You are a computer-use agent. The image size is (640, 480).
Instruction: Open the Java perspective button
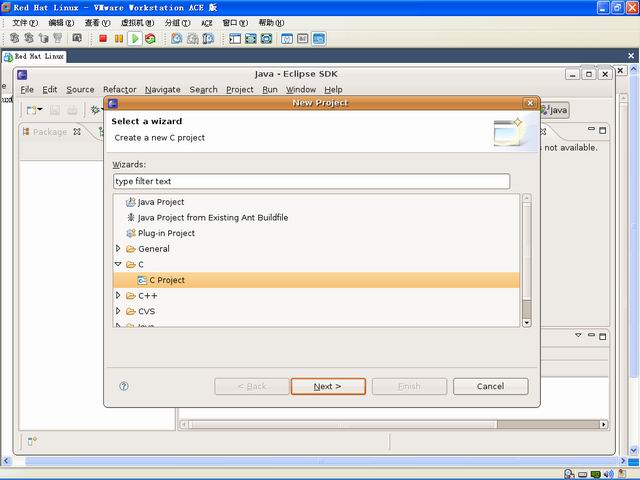[x=555, y=110]
